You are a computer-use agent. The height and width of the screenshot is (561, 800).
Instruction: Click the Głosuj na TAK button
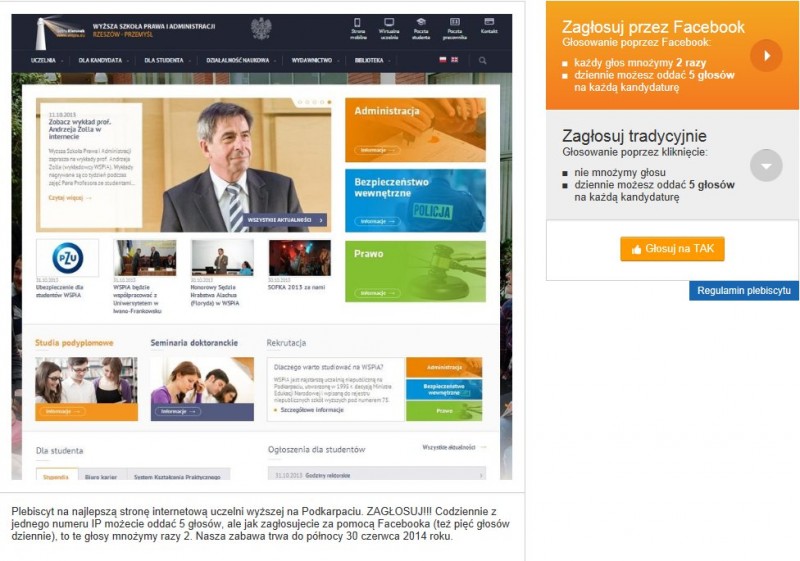click(672, 249)
